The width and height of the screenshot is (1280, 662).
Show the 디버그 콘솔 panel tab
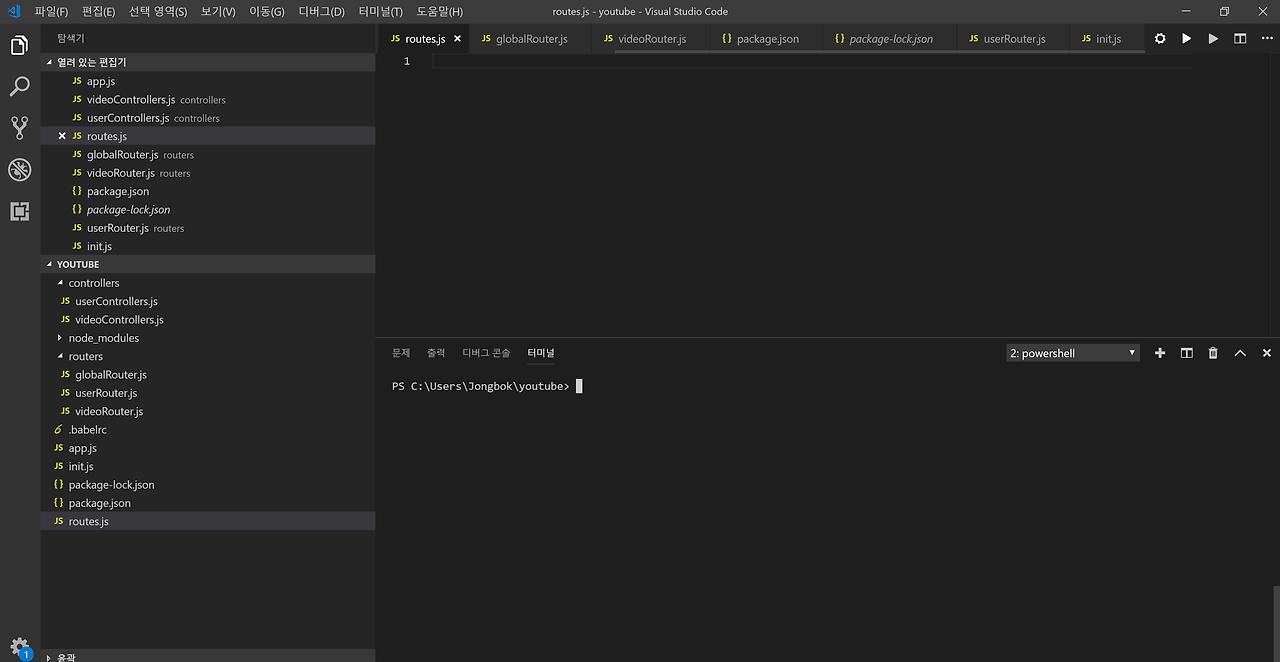pos(486,353)
